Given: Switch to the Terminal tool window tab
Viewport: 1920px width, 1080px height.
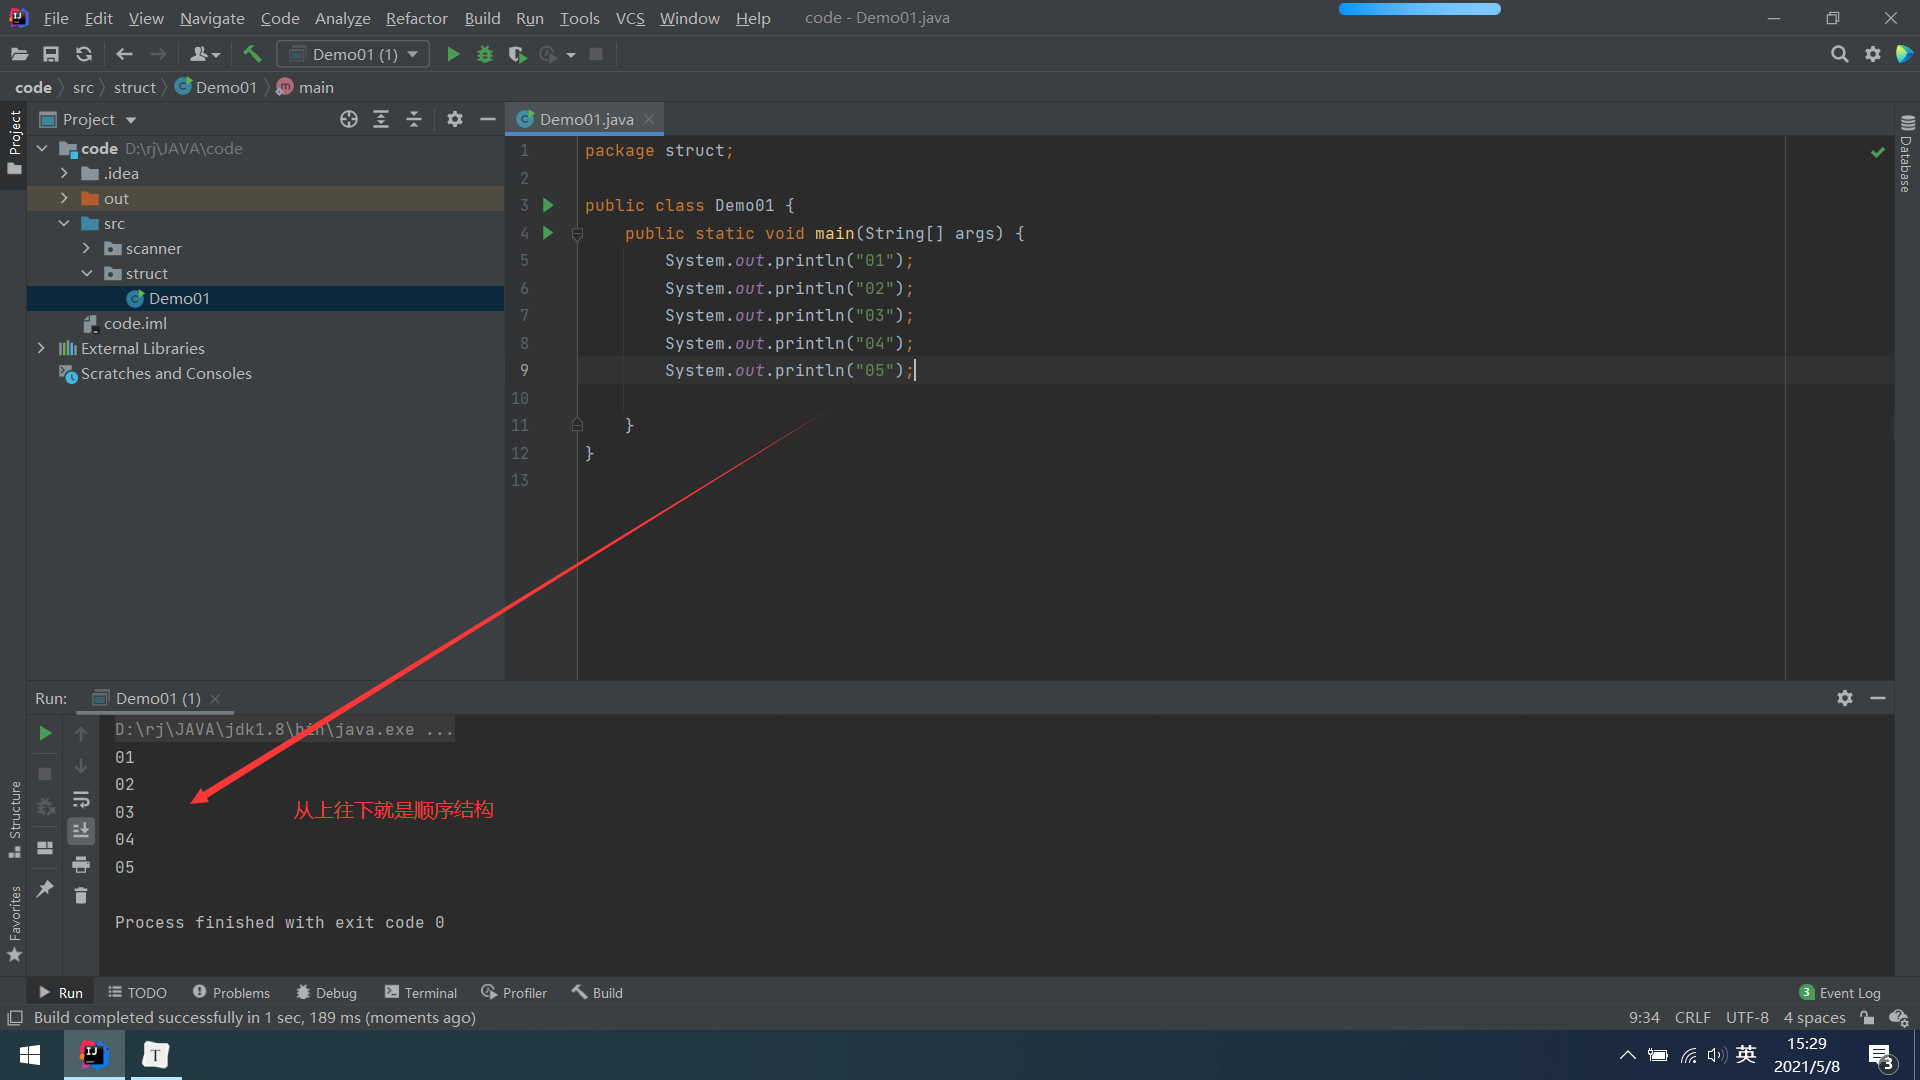Looking at the screenshot, I should coord(421,993).
